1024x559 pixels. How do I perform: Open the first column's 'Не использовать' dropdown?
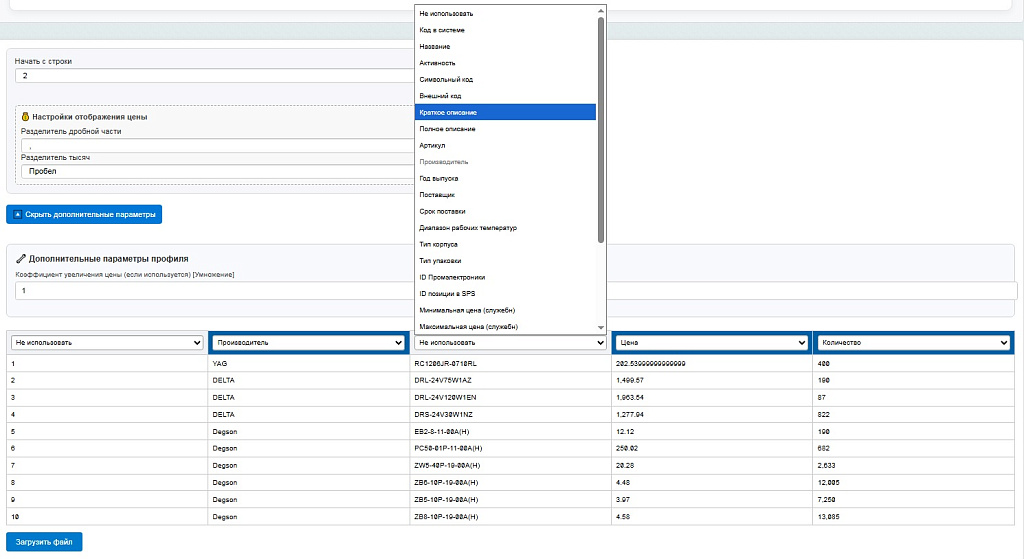coord(107,342)
